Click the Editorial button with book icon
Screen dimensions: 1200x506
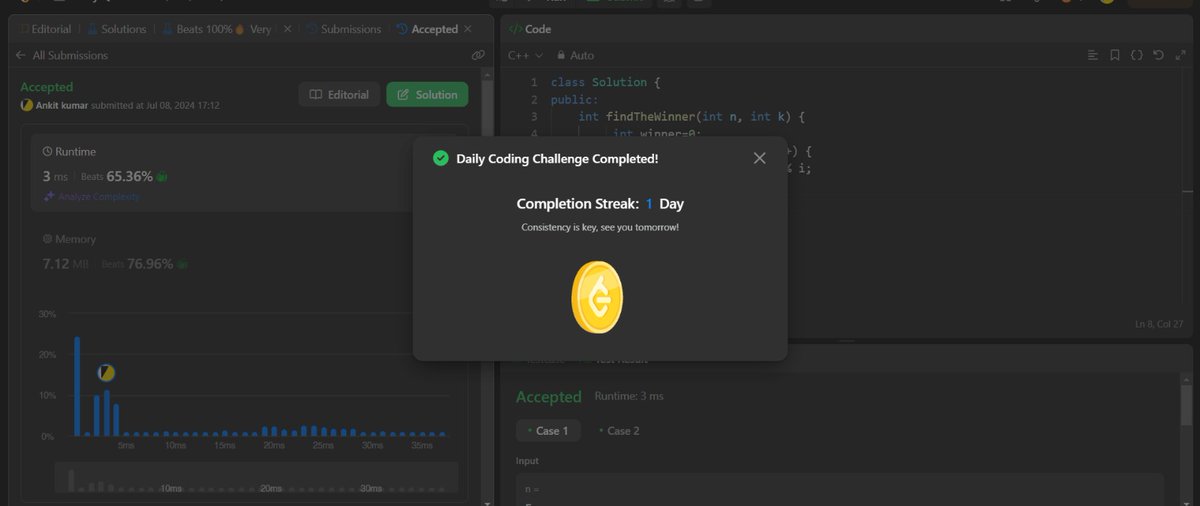tap(339, 94)
